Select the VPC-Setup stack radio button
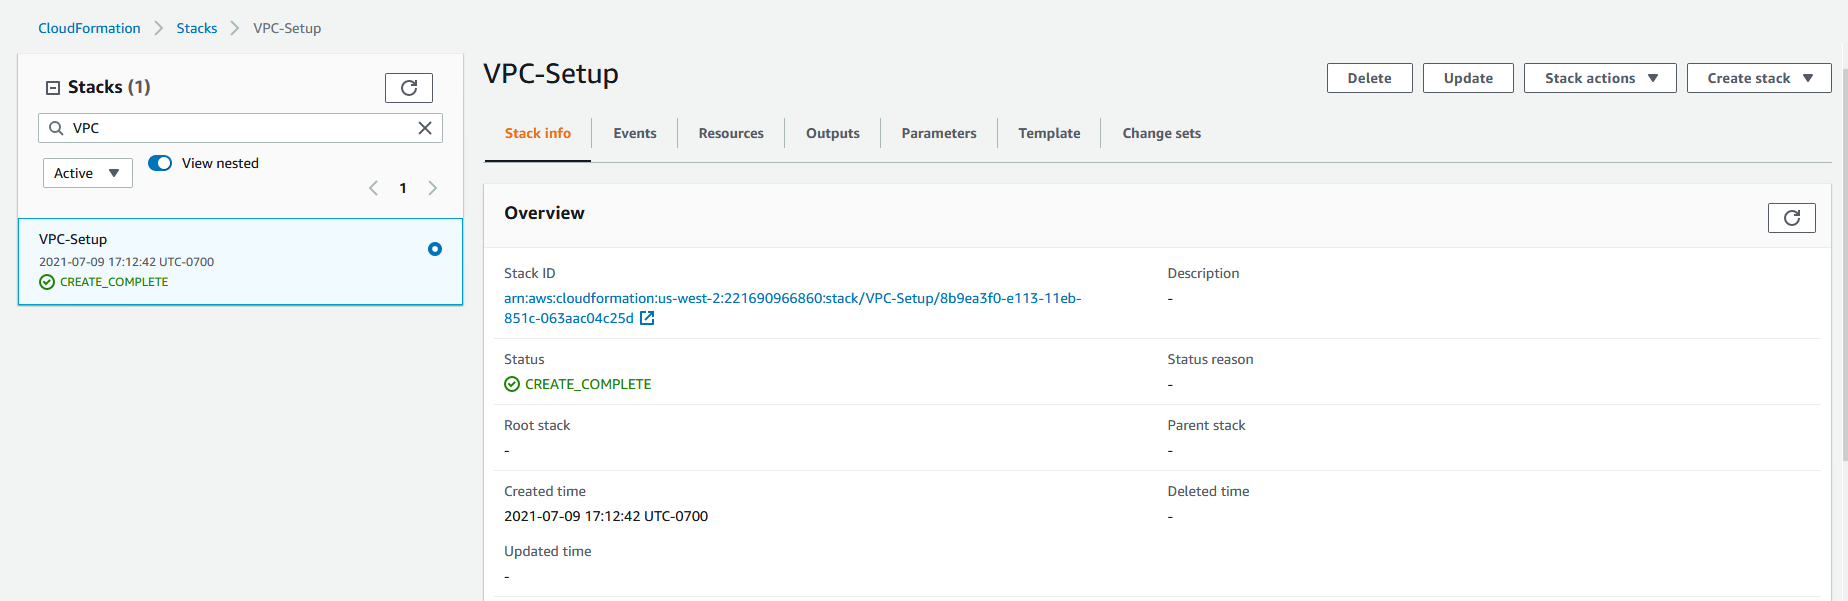The width and height of the screenshot is (1848, 601). (434, 249)
